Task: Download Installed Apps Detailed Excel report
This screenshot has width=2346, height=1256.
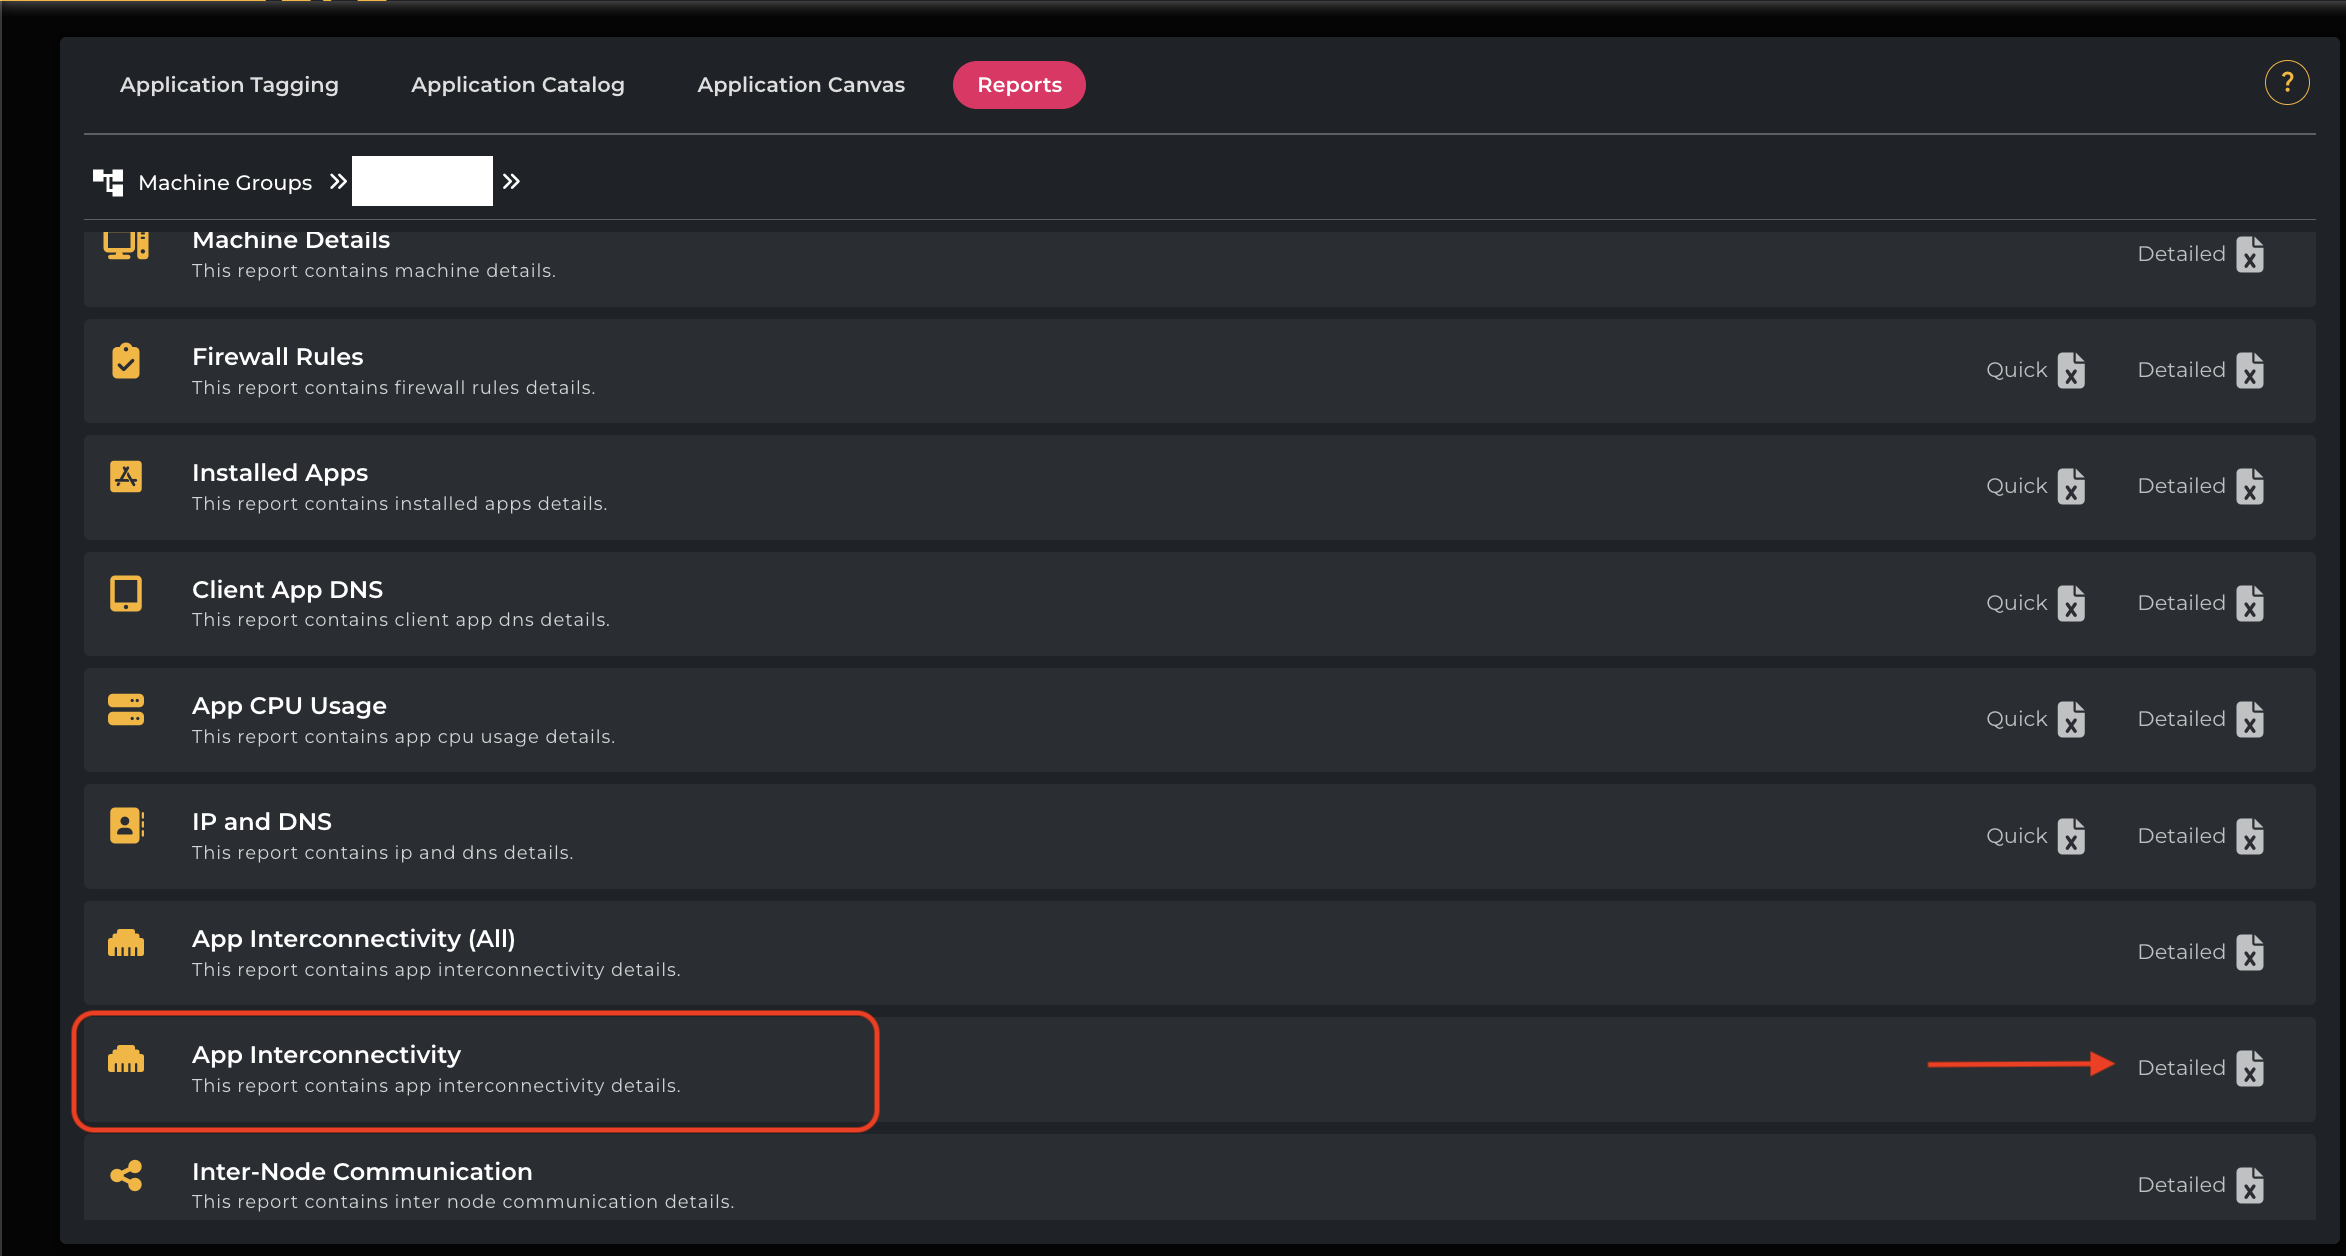Action: [x=2249, y=487]
